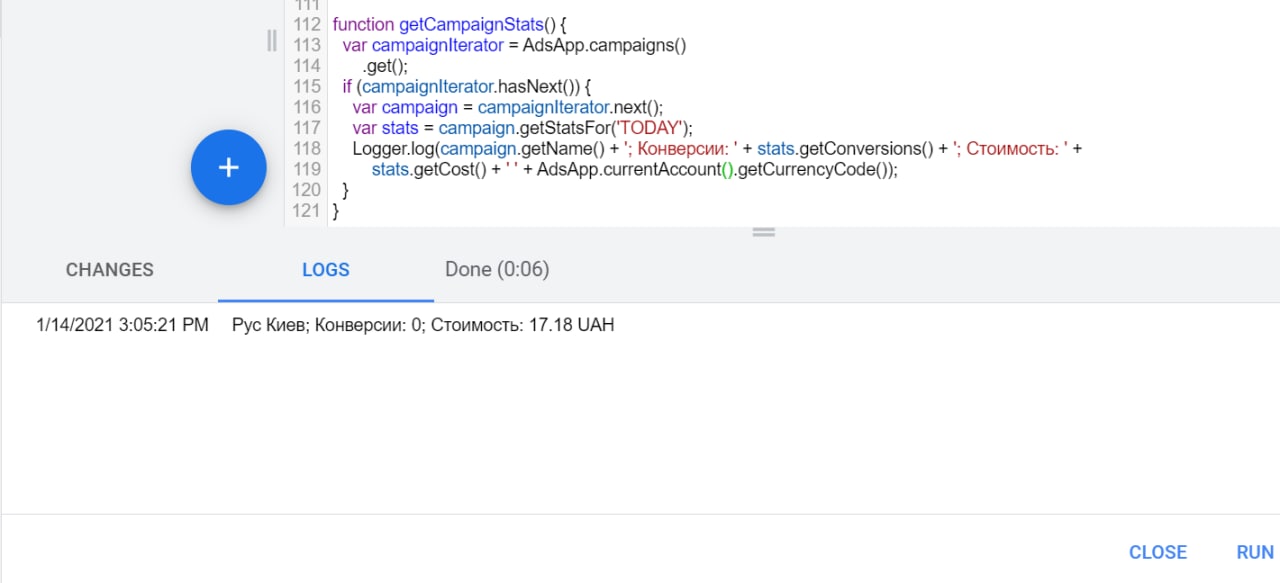This screenshot has height=583, width=1280.
Task: Select the log timestamp 1/14/2021 3:05:21 PM
Action: [122, 325]
